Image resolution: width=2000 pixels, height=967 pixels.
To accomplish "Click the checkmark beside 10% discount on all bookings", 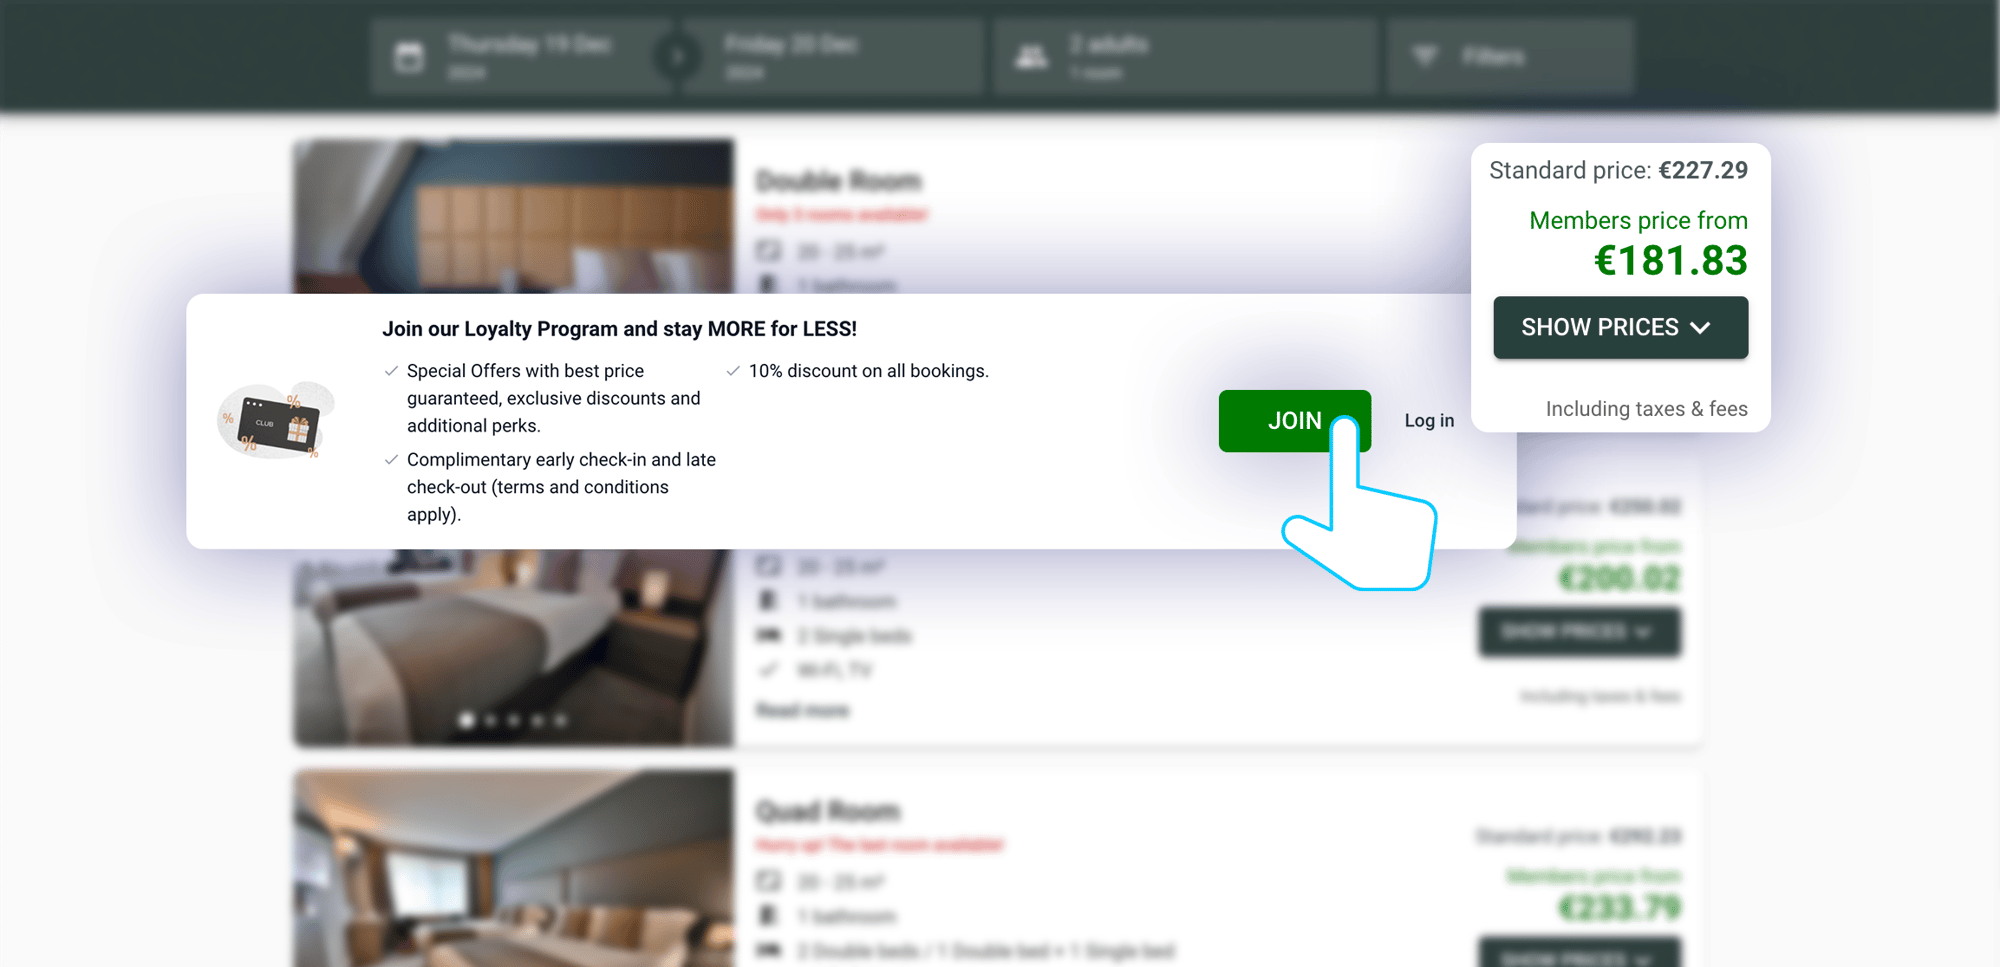I will (x=733, y=370).
